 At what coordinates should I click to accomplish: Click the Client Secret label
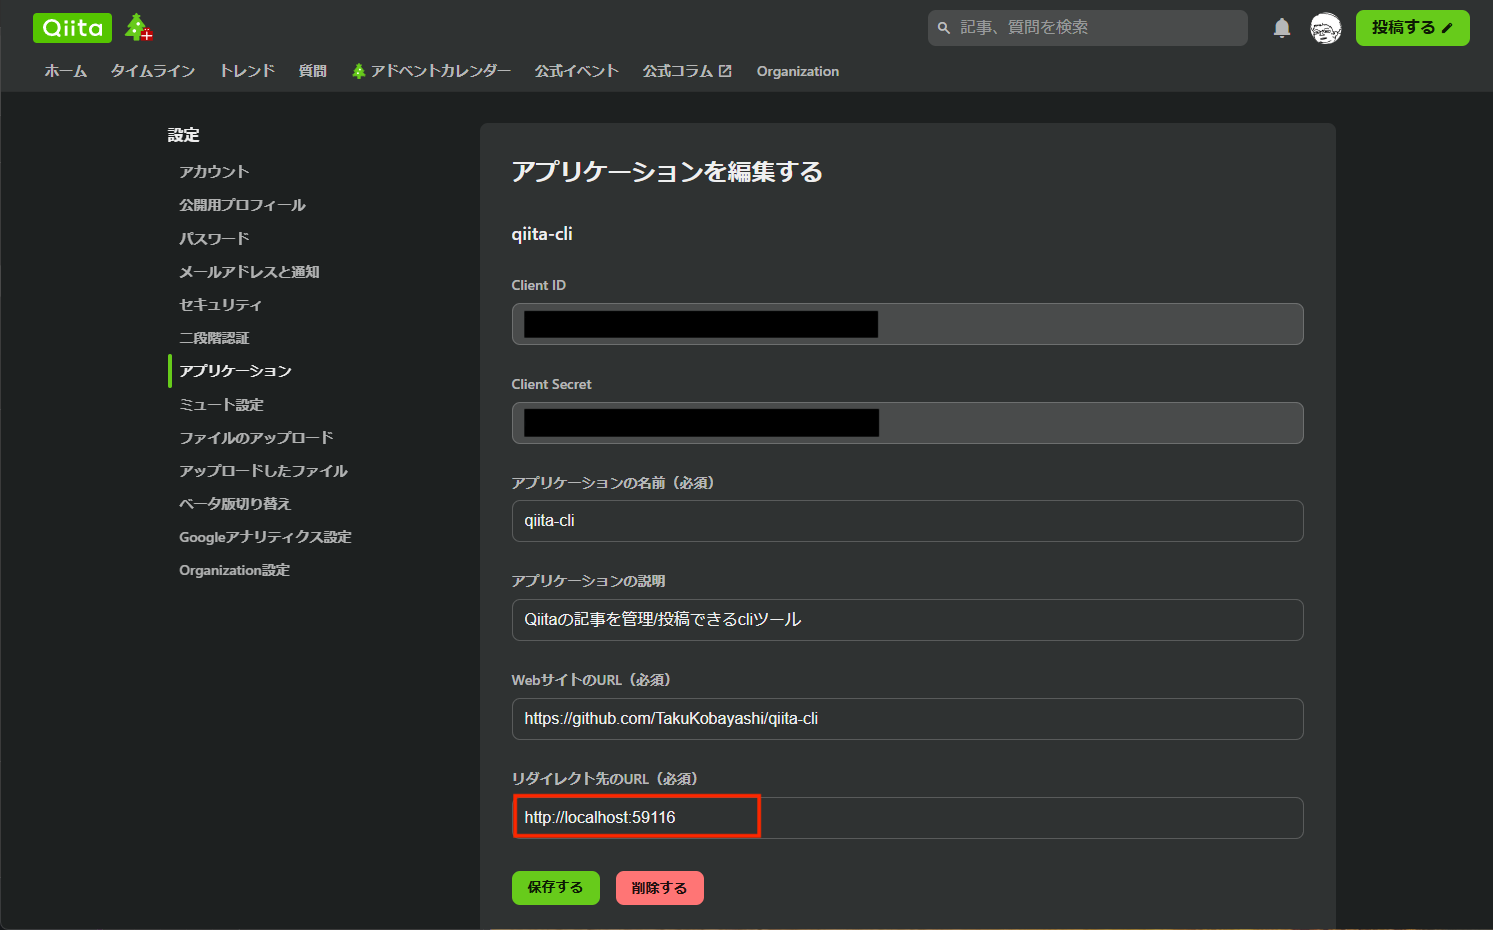(551, 384)
